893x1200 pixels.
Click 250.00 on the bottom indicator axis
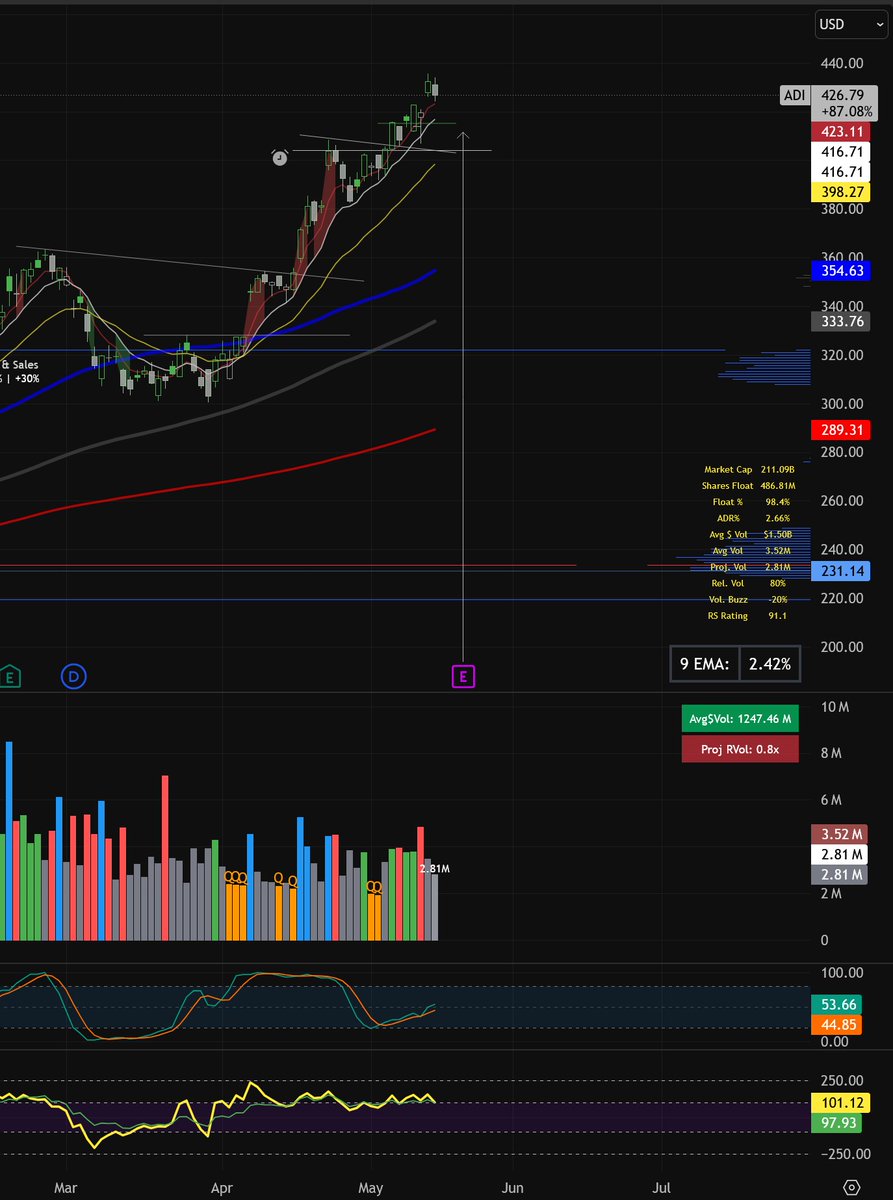coord(842,1081)
